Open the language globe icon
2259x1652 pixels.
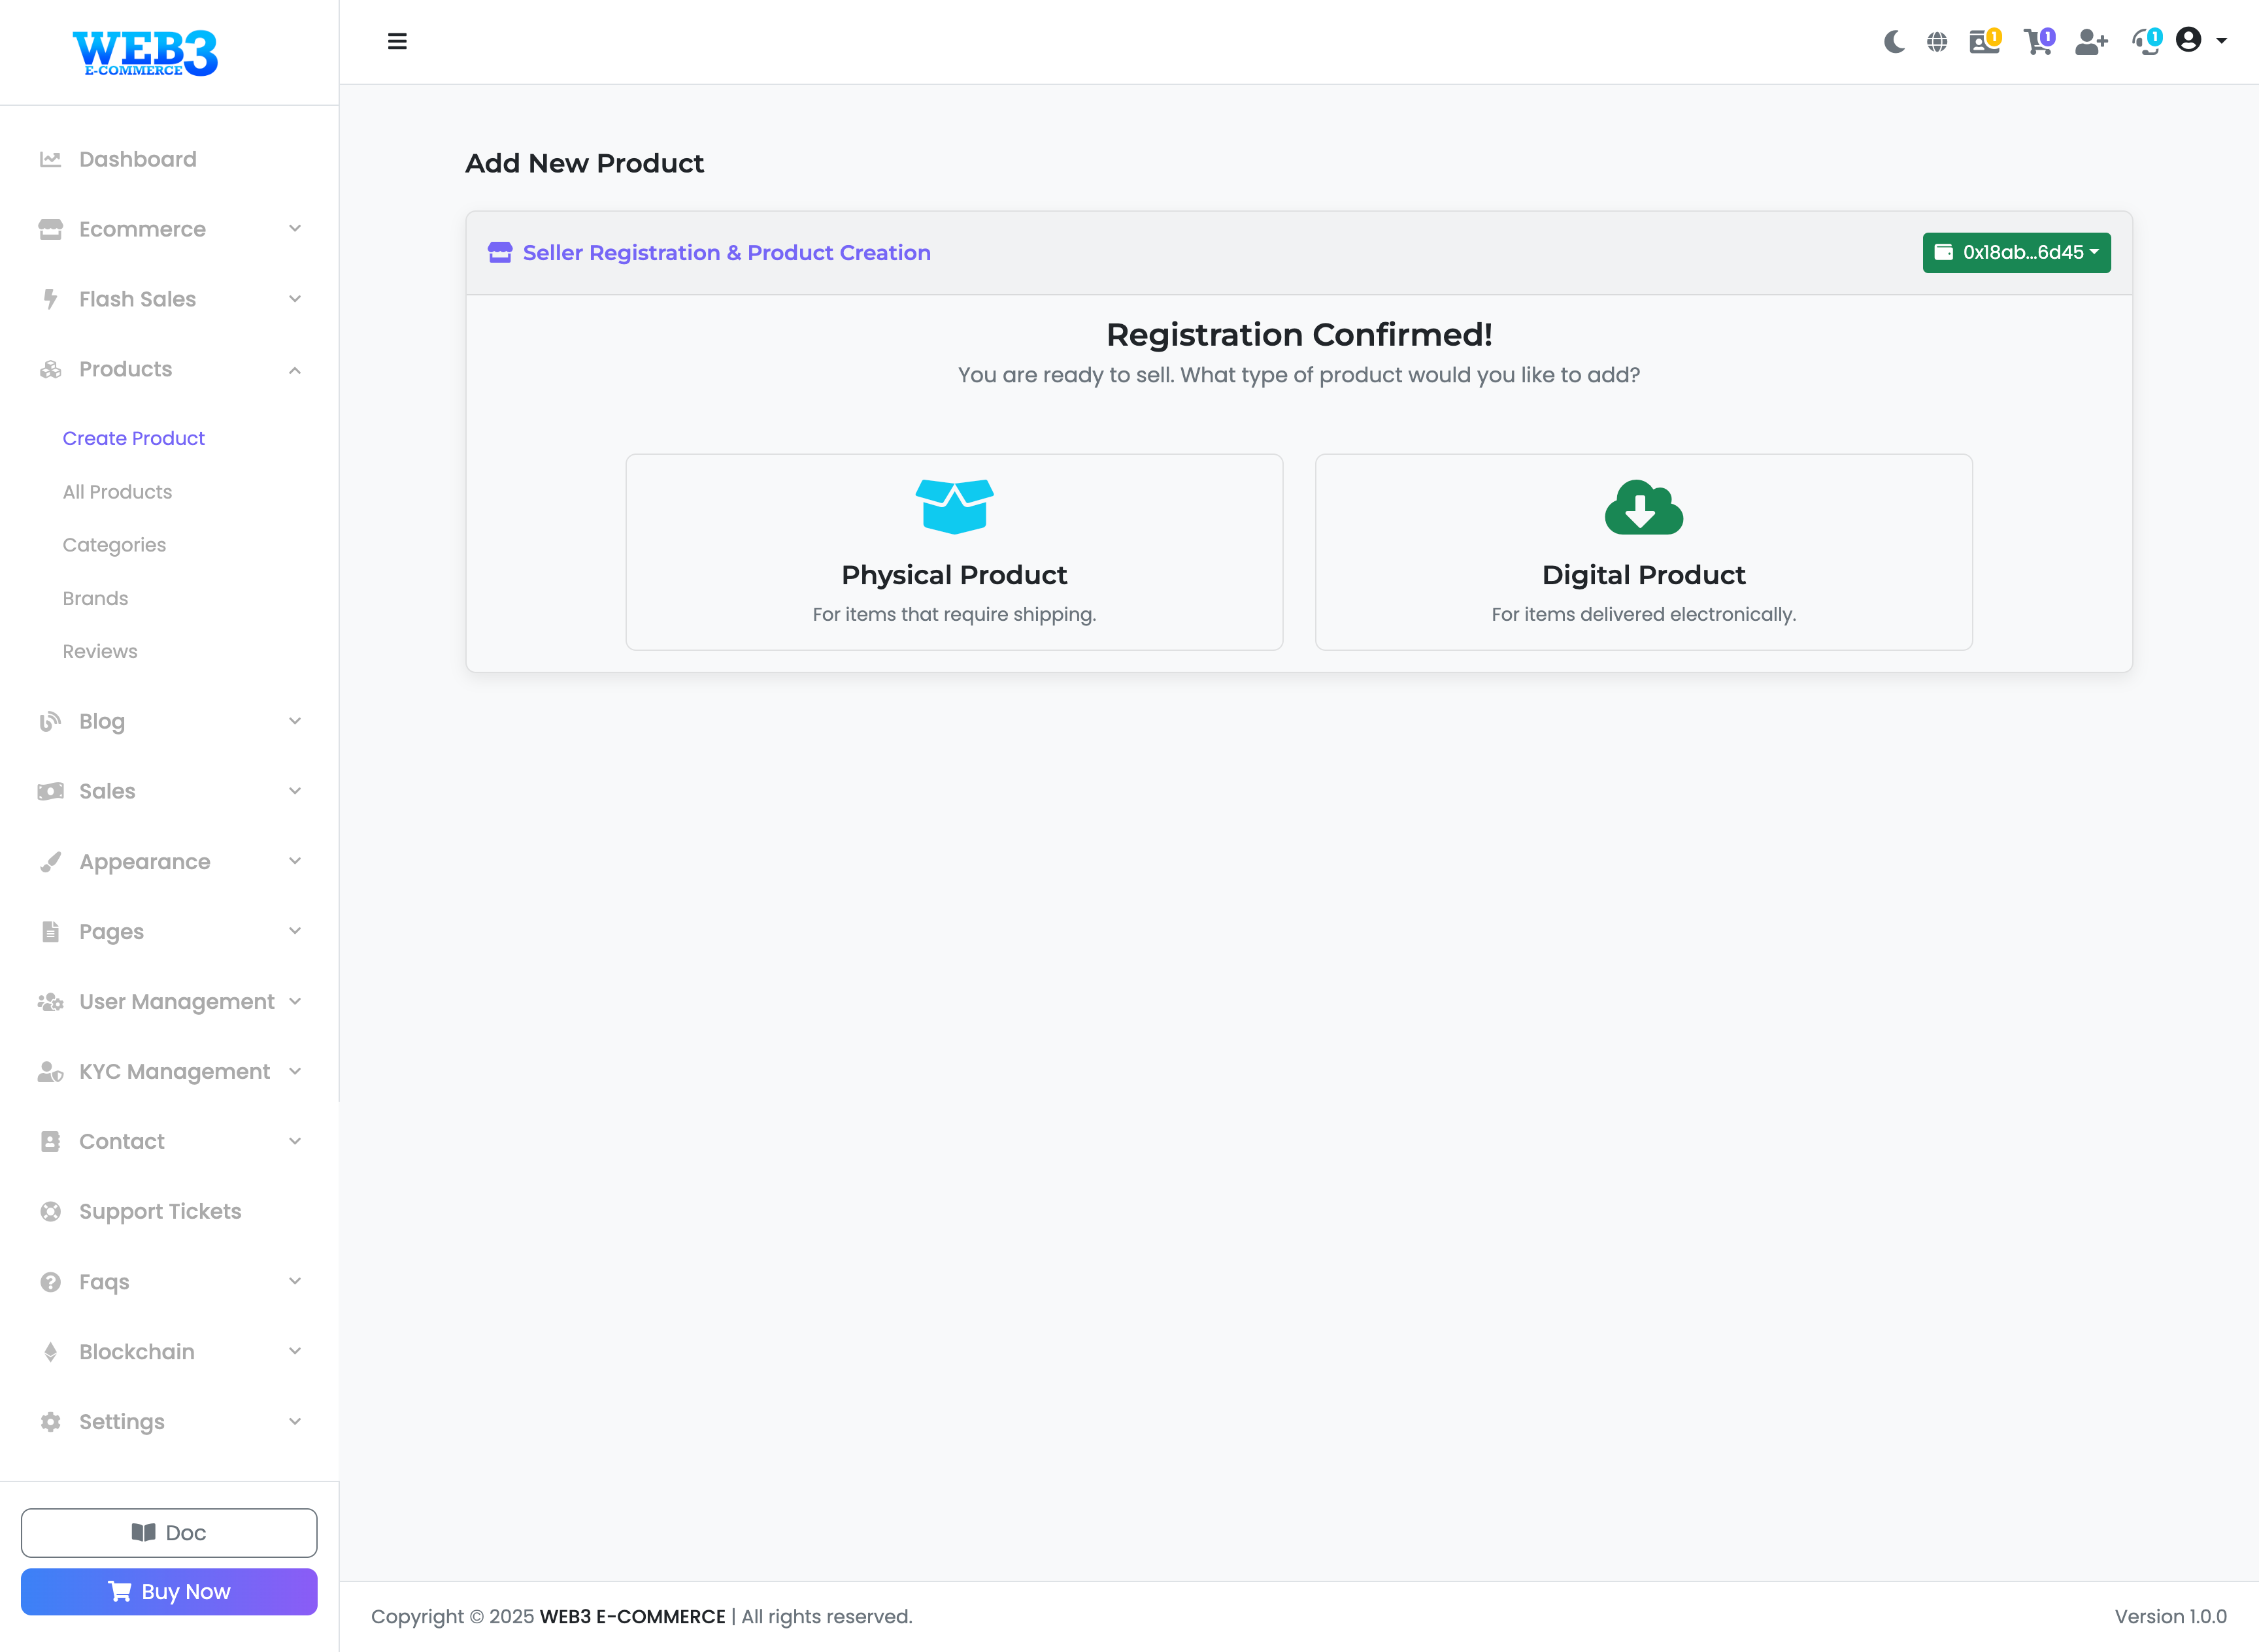tap(1937, 42)
